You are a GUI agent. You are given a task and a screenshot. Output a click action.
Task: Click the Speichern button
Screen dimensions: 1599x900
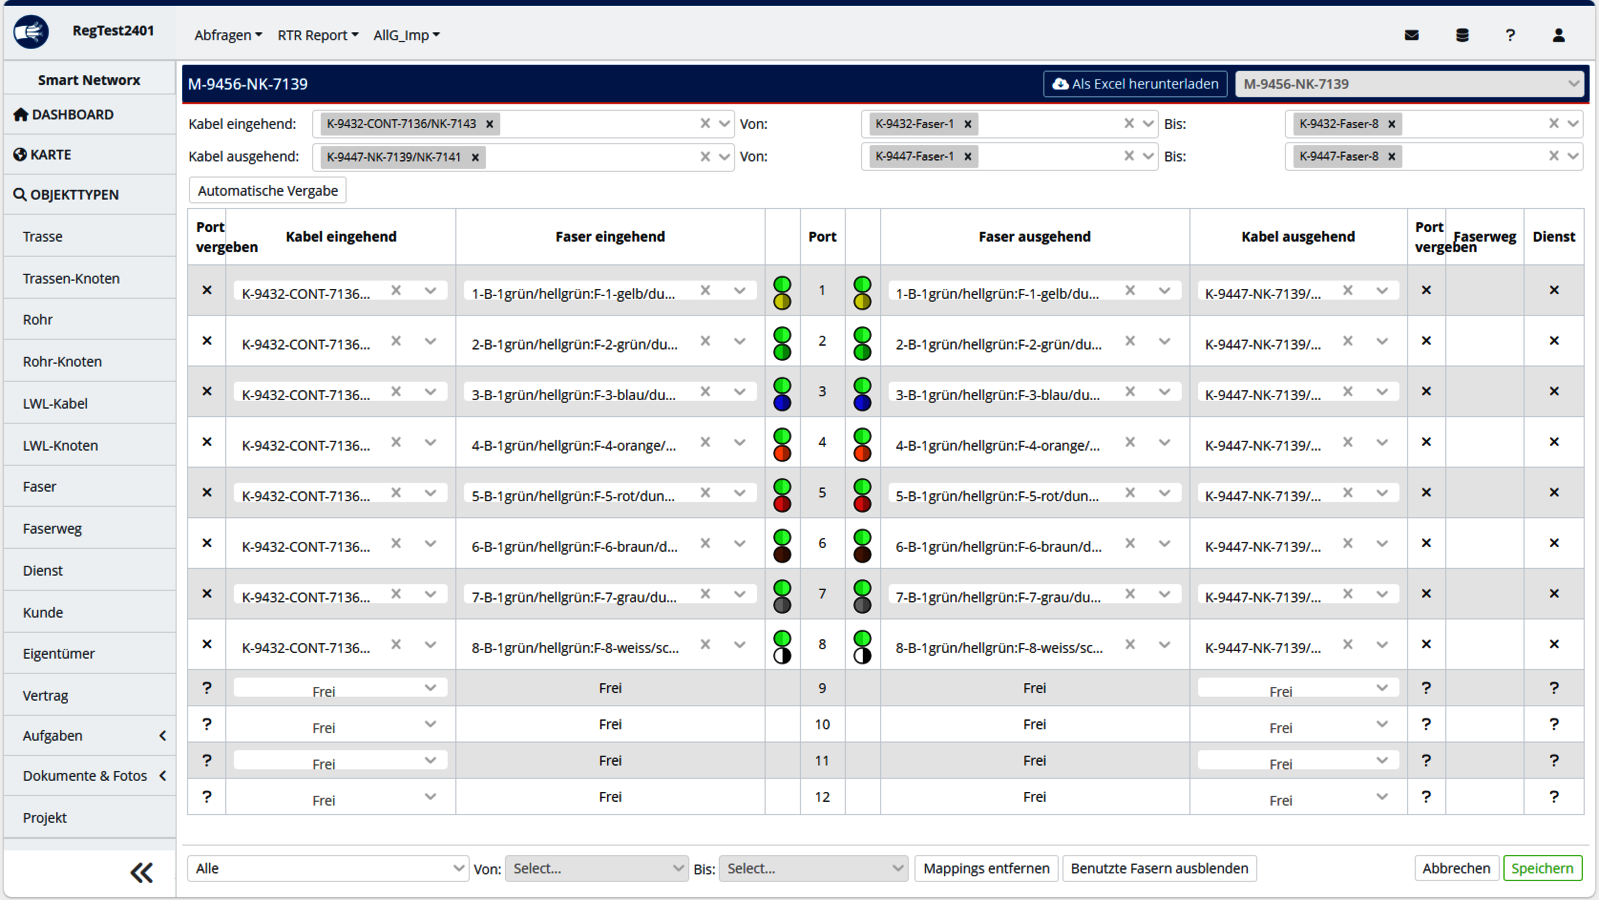(1541, 868)
